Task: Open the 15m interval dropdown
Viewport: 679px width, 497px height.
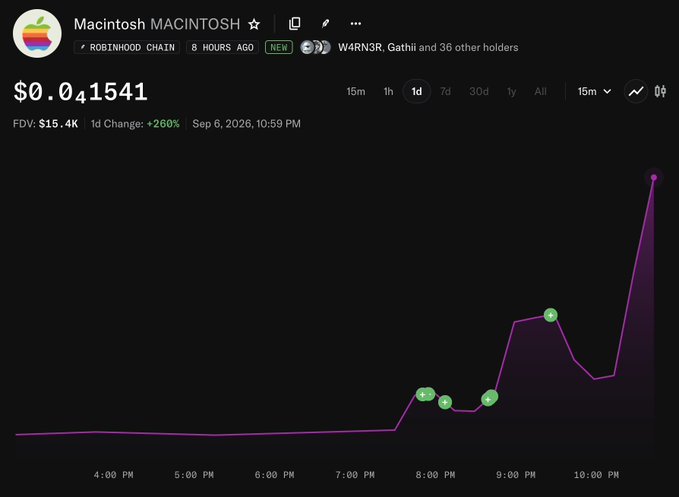Action: pyautogui.click(x=594, y=91)
